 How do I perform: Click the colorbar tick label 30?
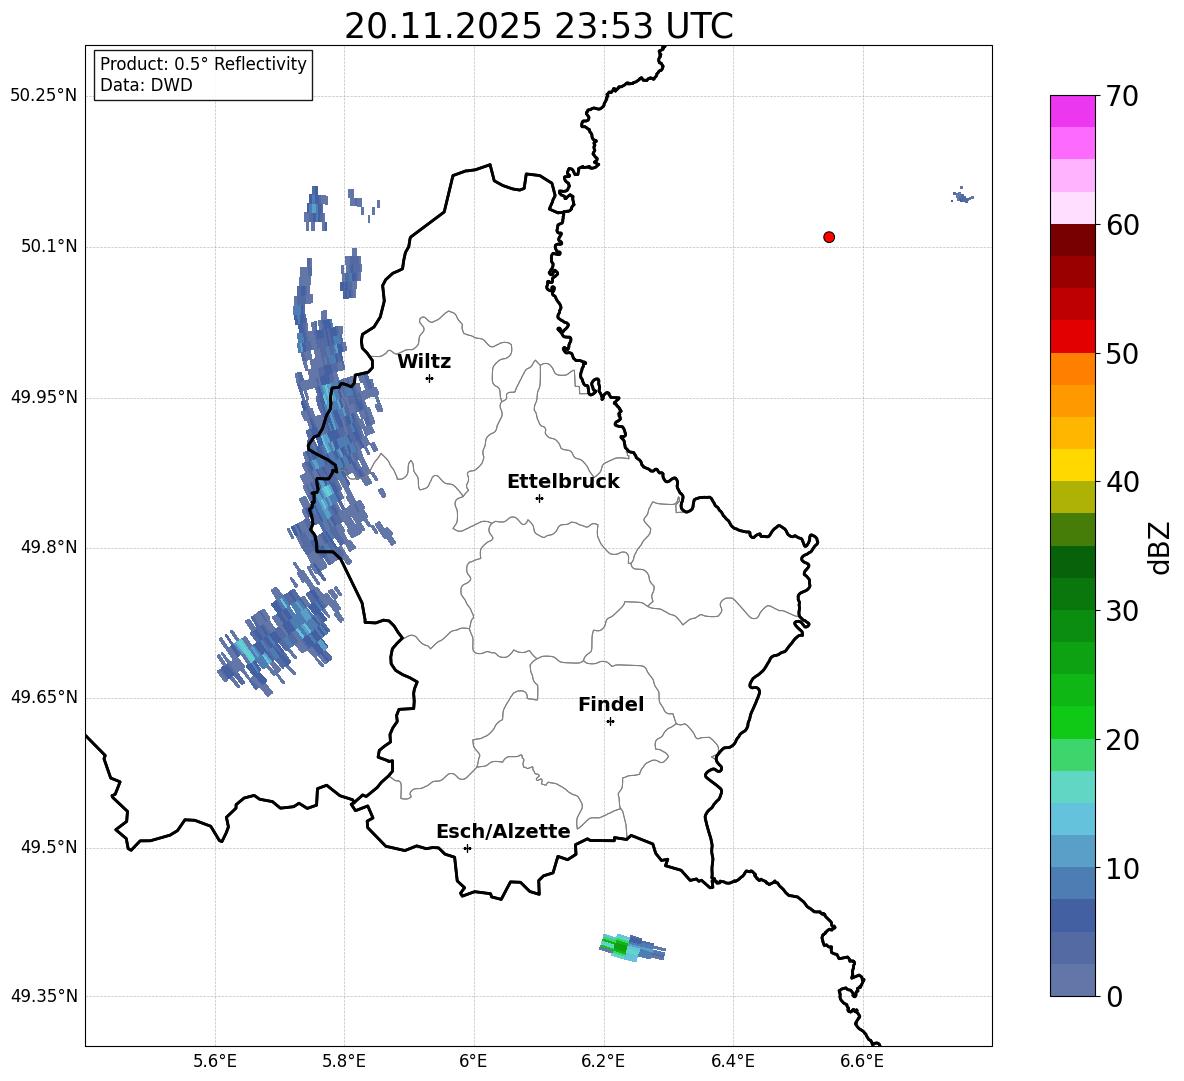(1122, 611)
